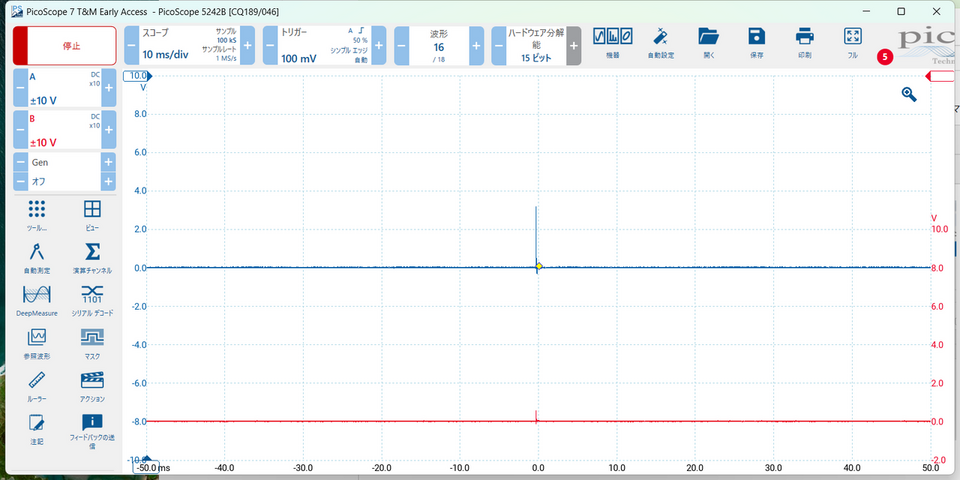Open the シリアル デコード serial decoding tool
The image size is (960, 480).
(x=92, y=299)
